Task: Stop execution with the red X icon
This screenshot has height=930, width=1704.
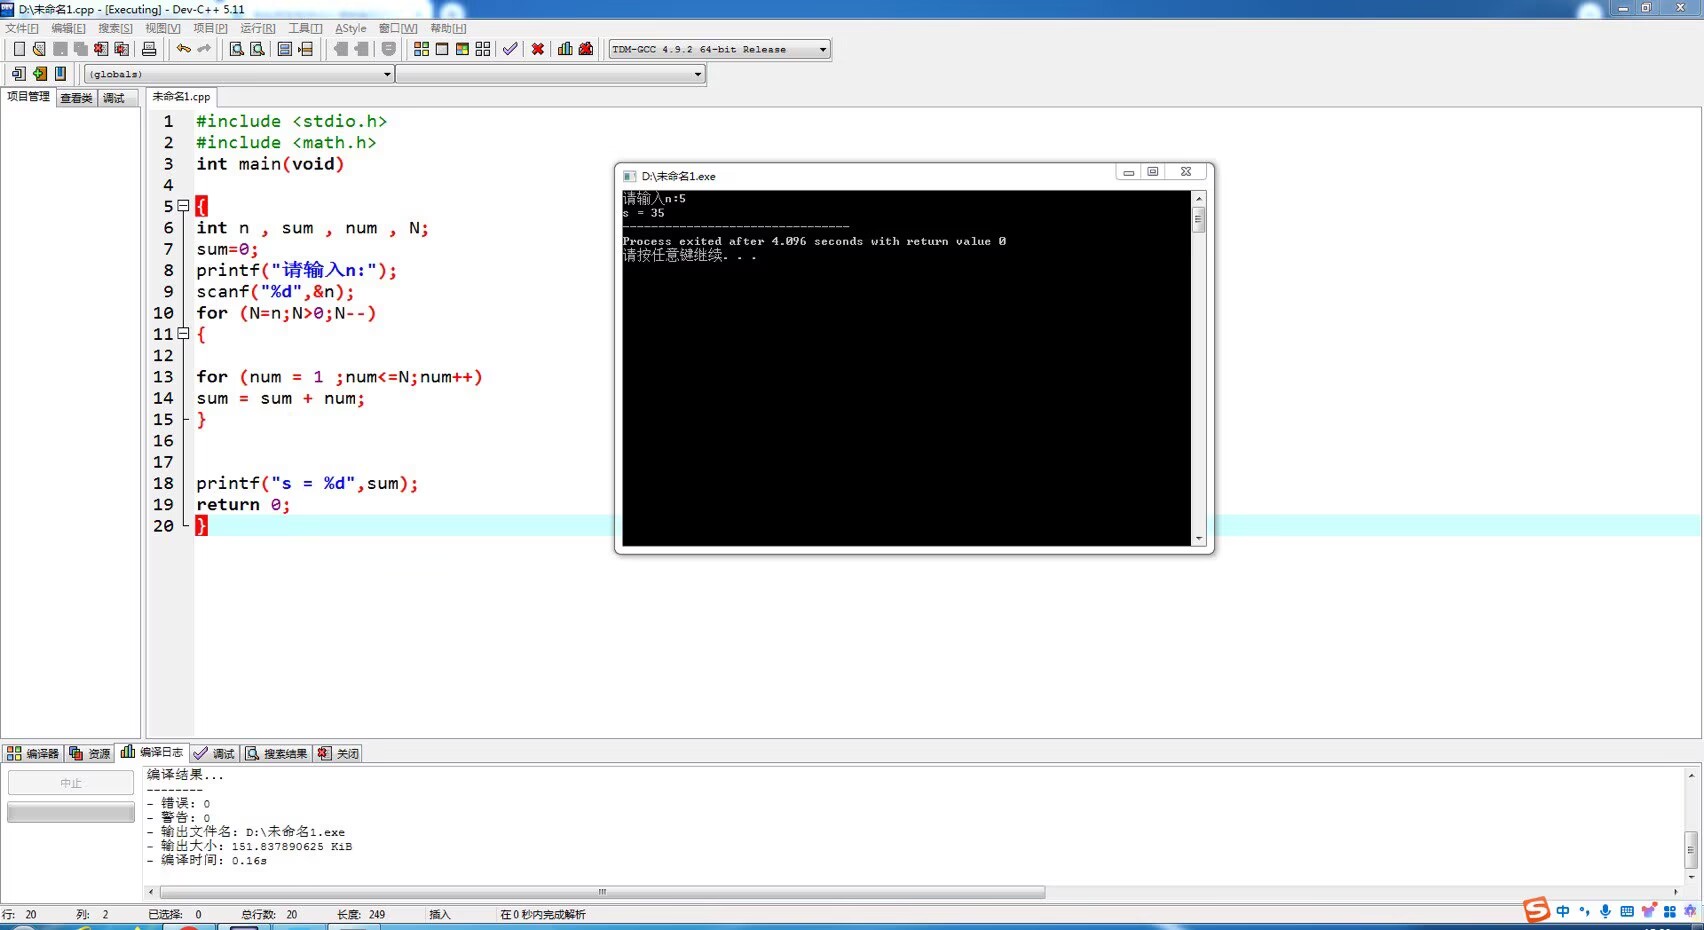Action: pos(538,49)
